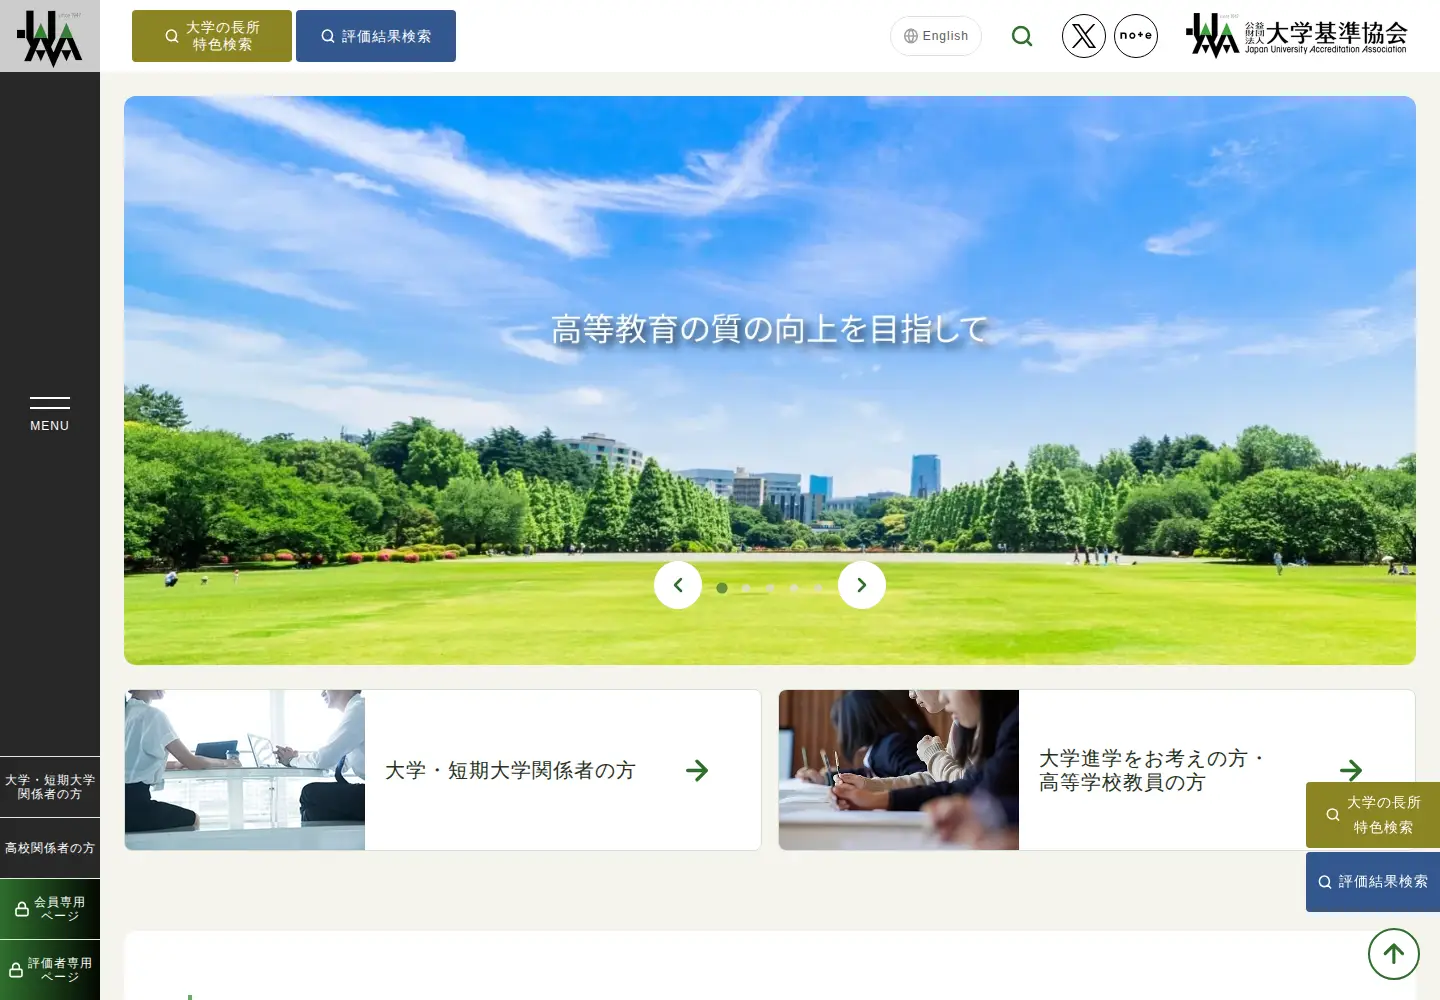Click the 大学基準協会 header logo
Image resolution: width=1440 pixels, height=1000 pixels.
[x=1297, y=36]
